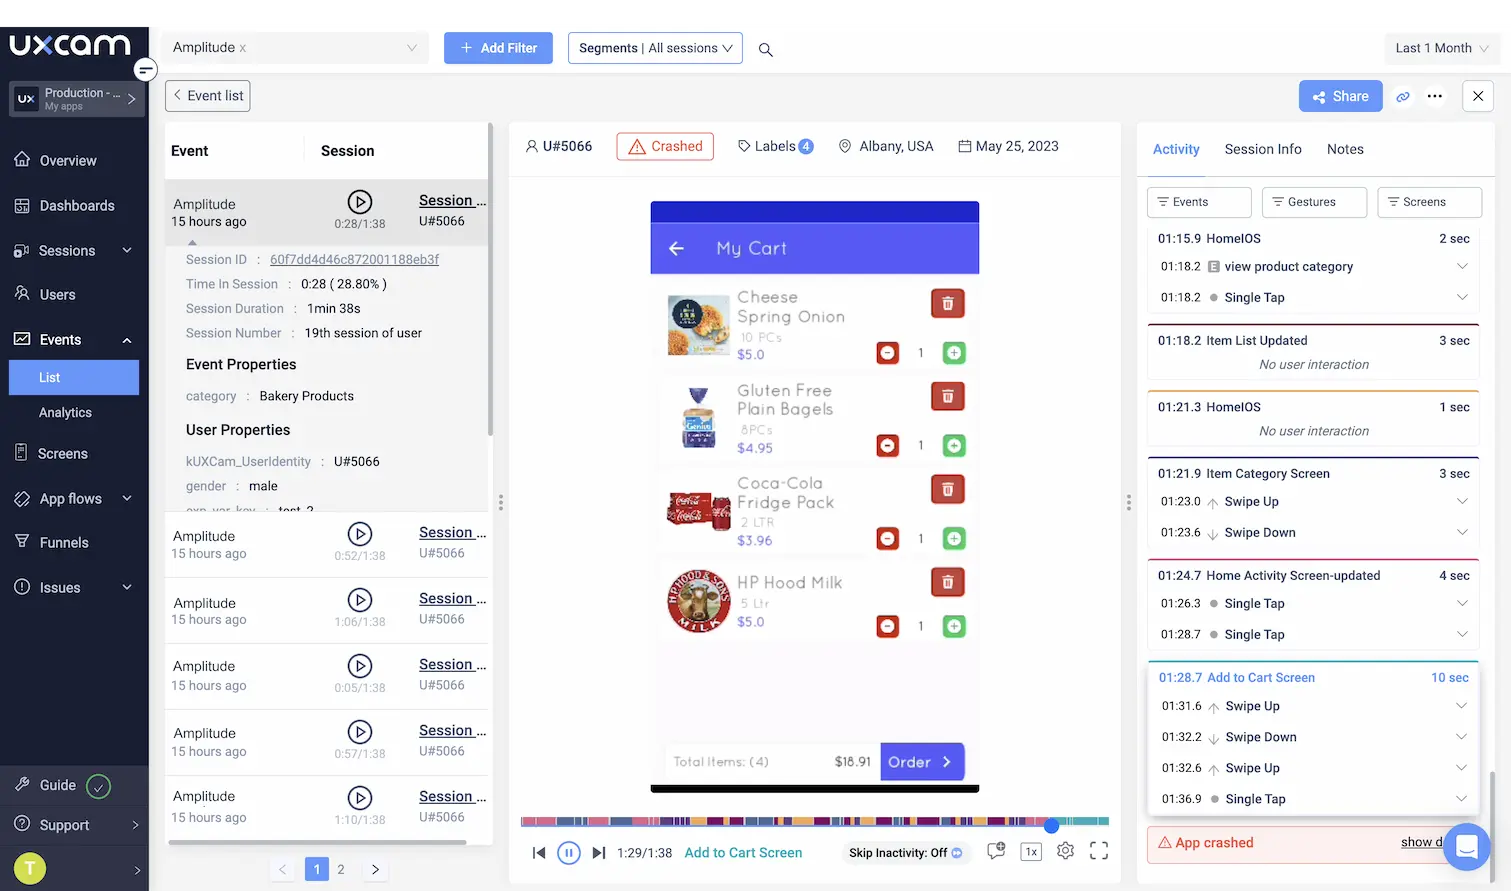Increase Coca-Cola Fridge Pack quantity
This screenshot has width=1511, height=891.
pyautogui.click(x=954, y=539)
